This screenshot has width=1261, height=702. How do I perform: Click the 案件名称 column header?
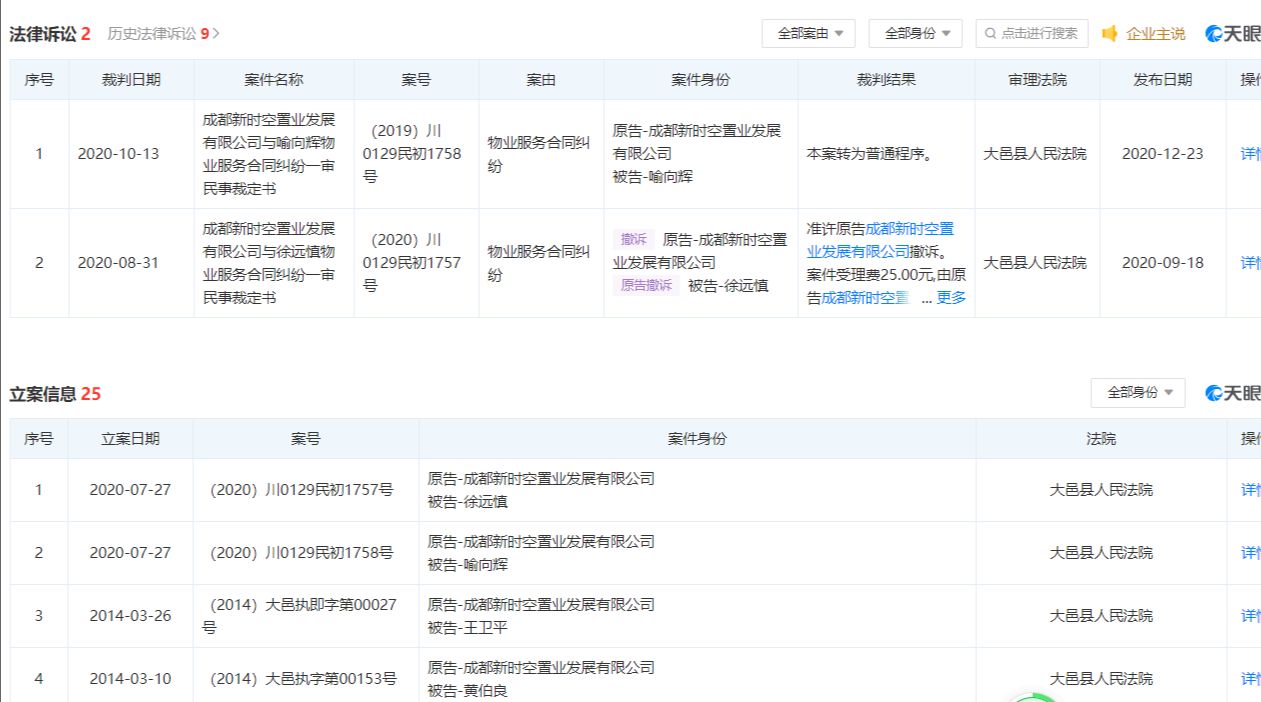click(x=274, y=80)
